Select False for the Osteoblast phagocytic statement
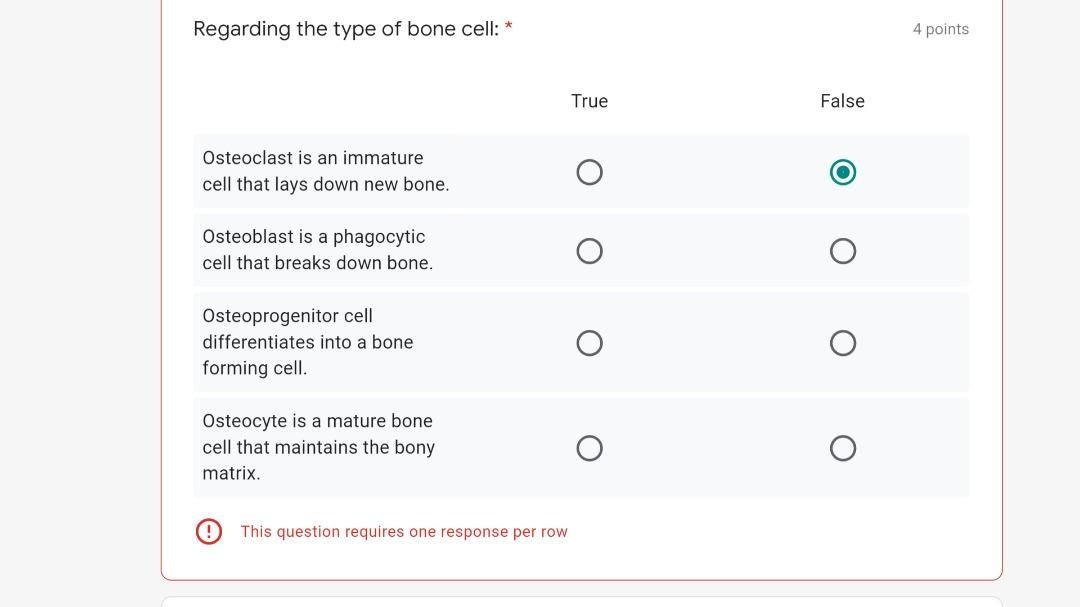The image size is (1080, 607). pos(842,250)
